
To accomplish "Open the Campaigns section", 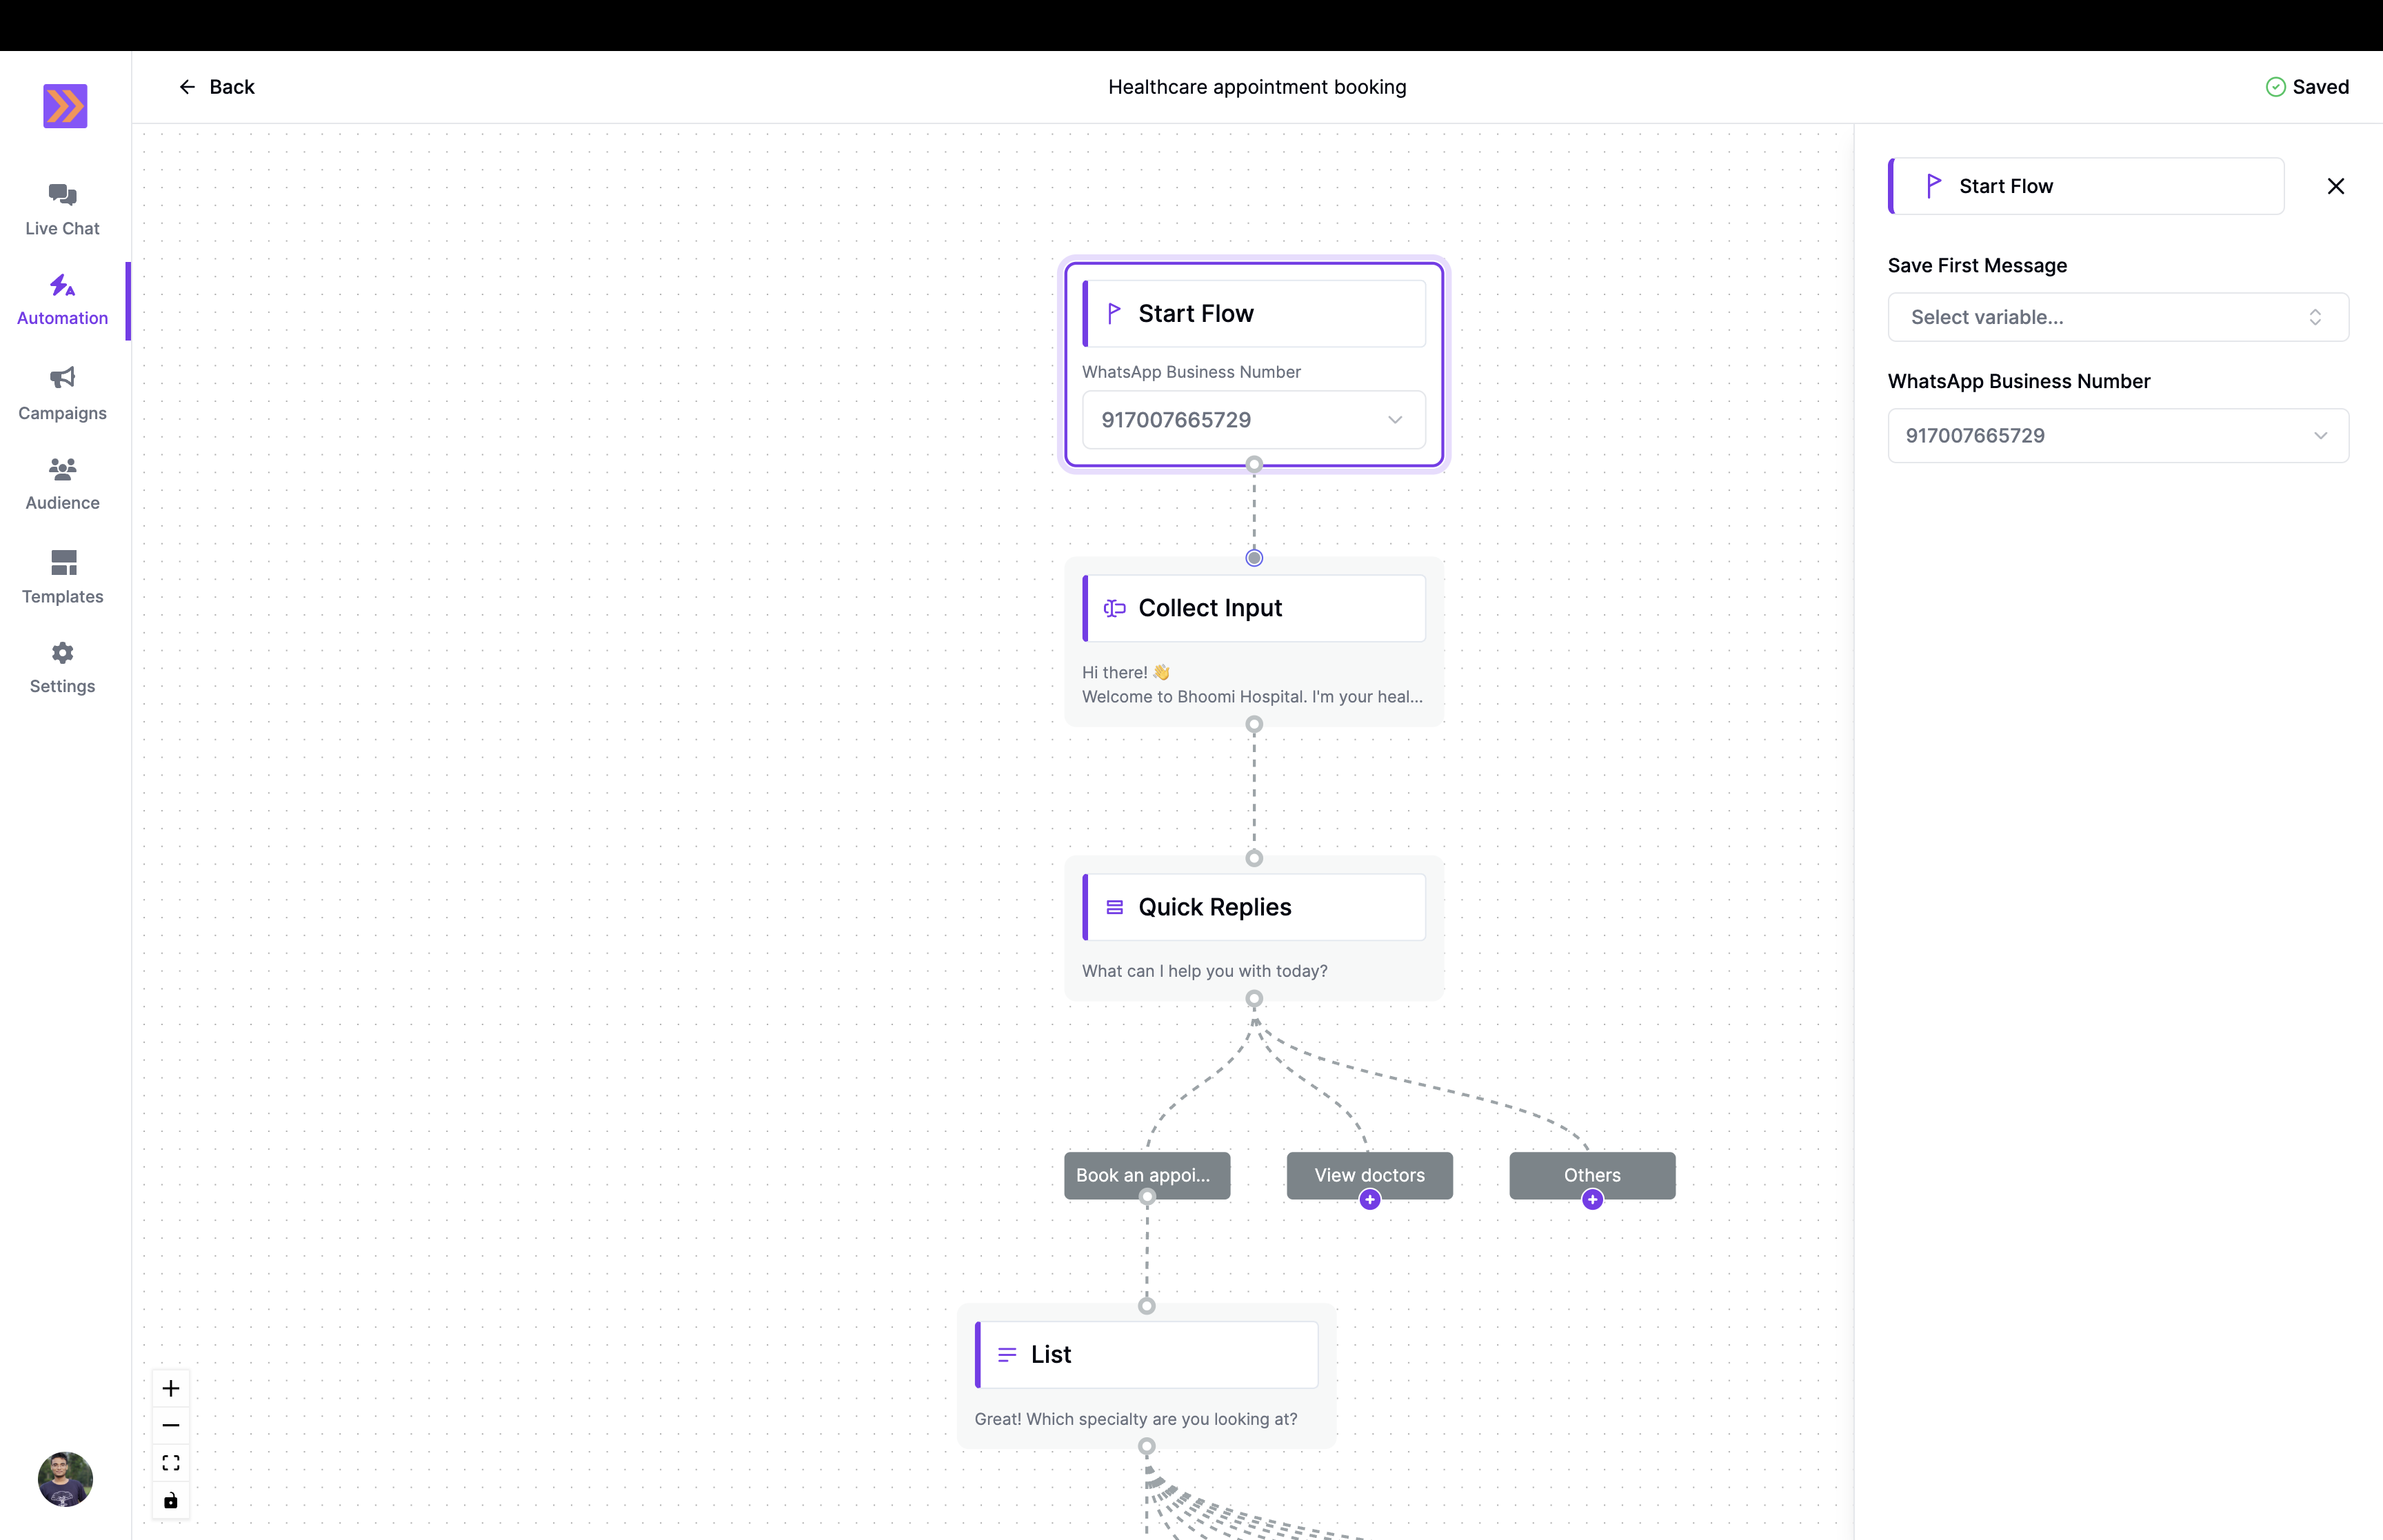I will (61, 393).
